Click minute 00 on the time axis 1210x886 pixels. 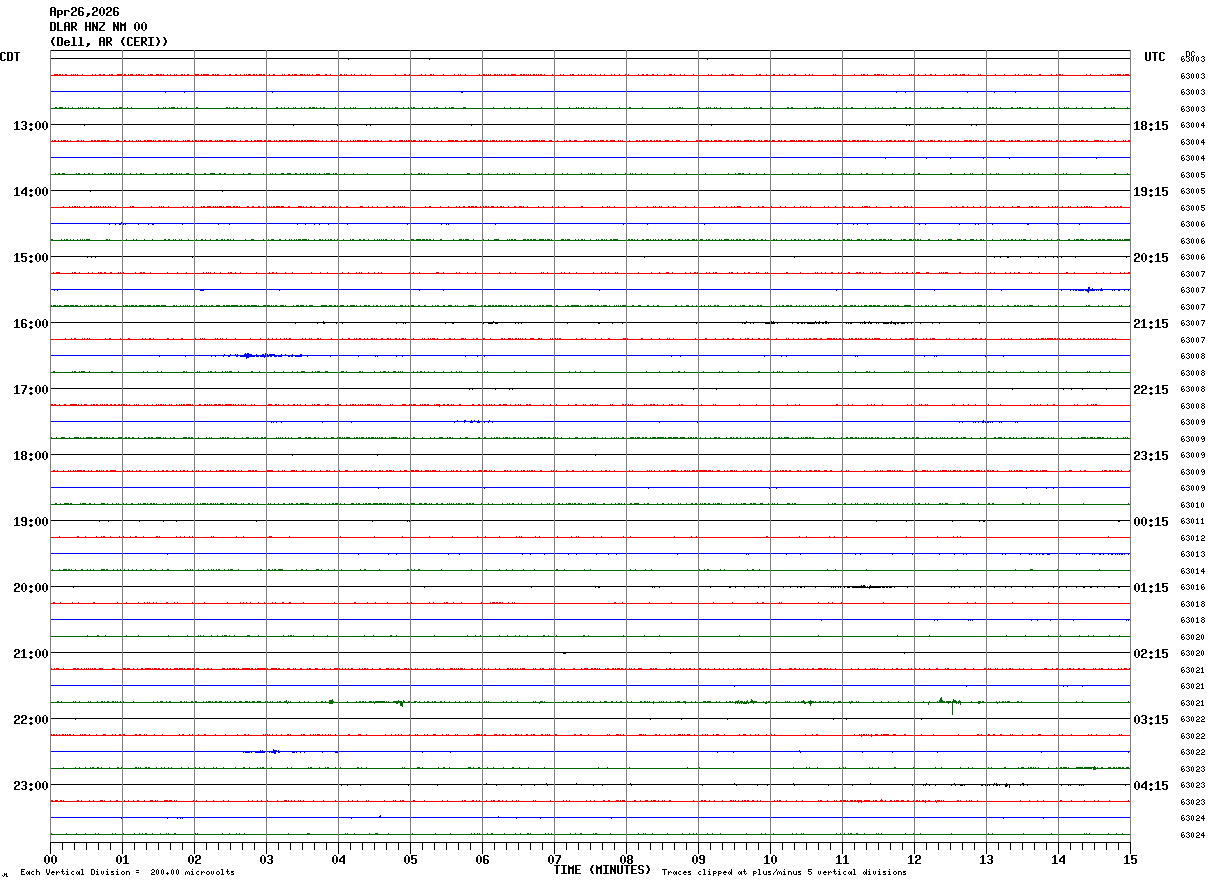(x=50, y=859)
